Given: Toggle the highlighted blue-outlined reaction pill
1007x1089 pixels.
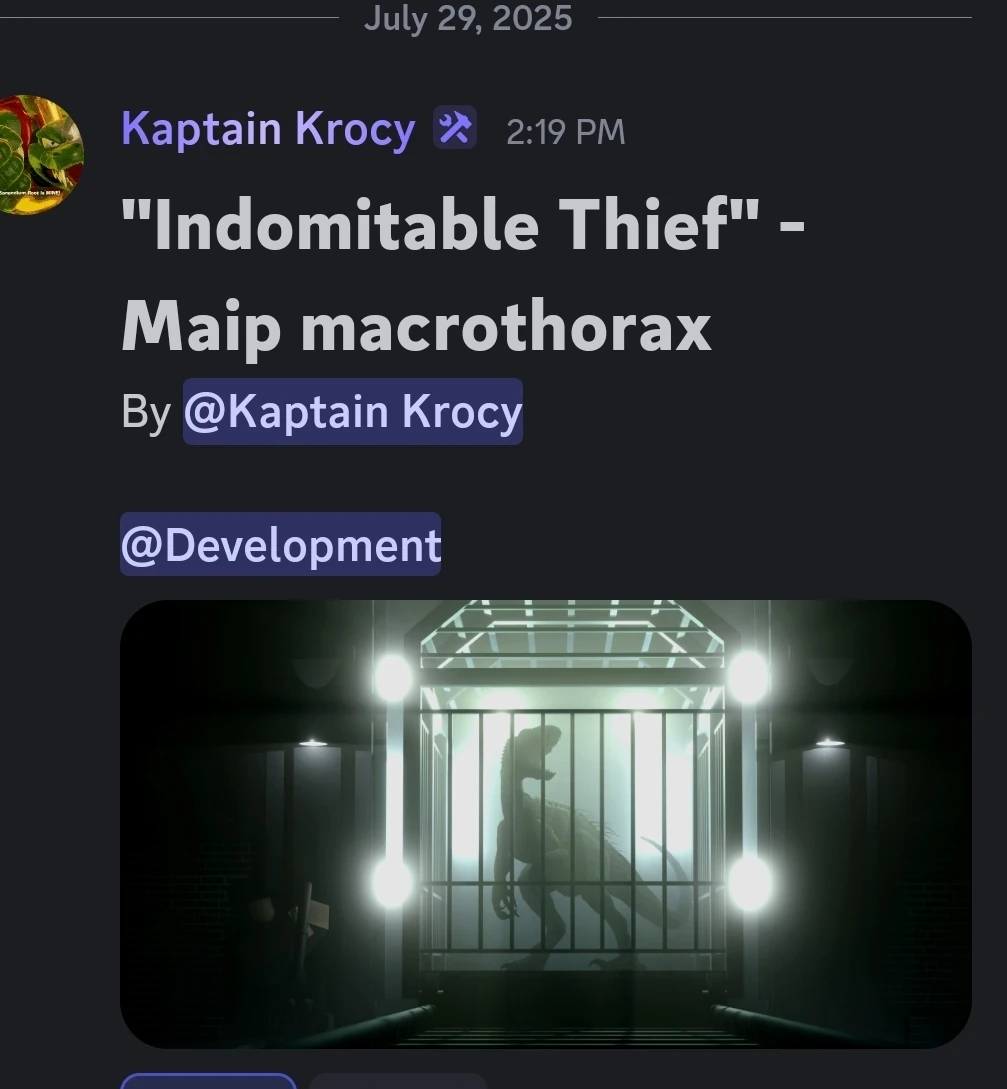Looking at the screenshot, I should tap(208, 1081).
